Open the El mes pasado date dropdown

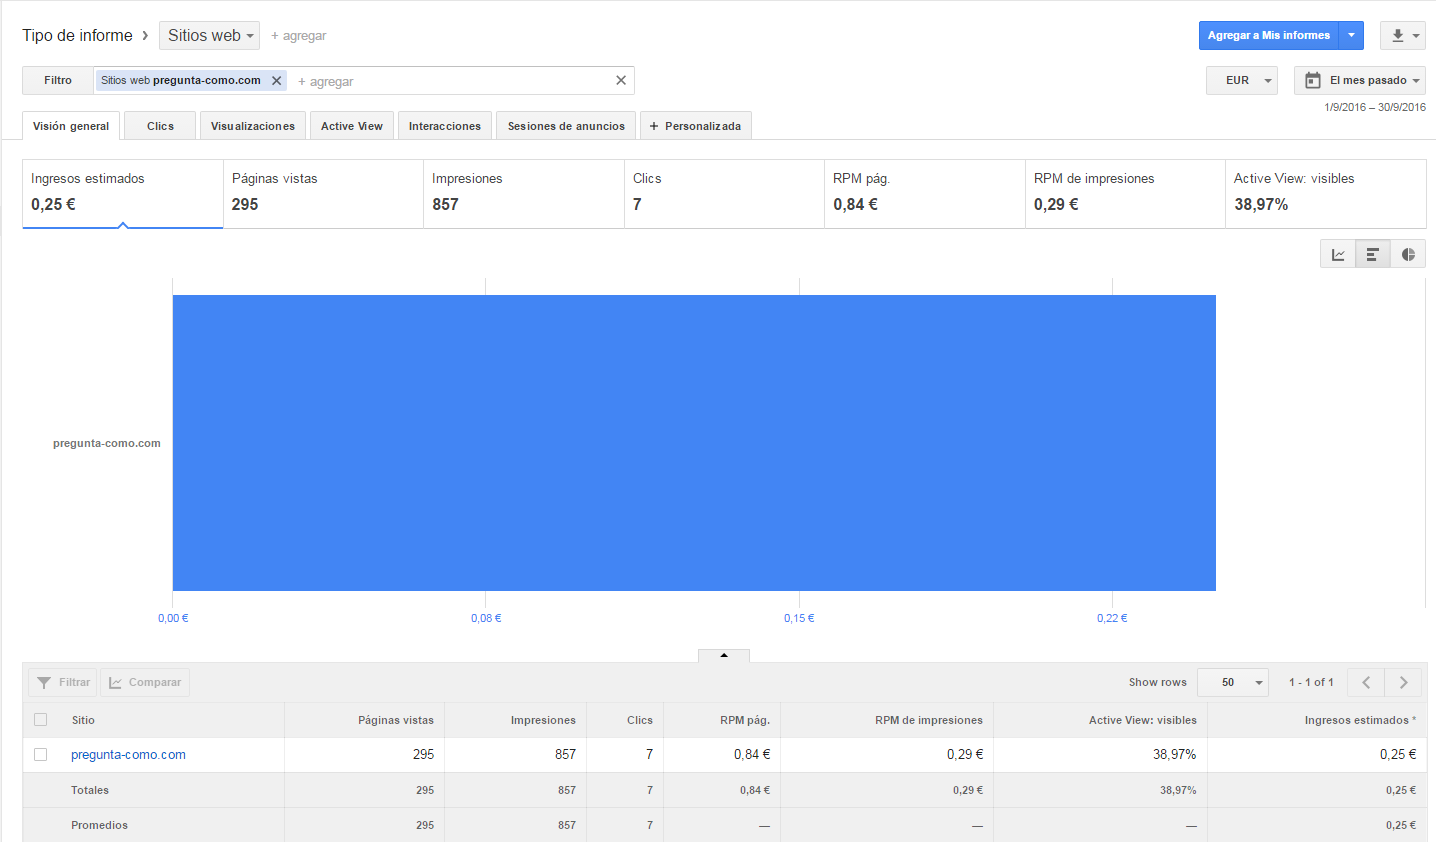tap(1360, 80)
